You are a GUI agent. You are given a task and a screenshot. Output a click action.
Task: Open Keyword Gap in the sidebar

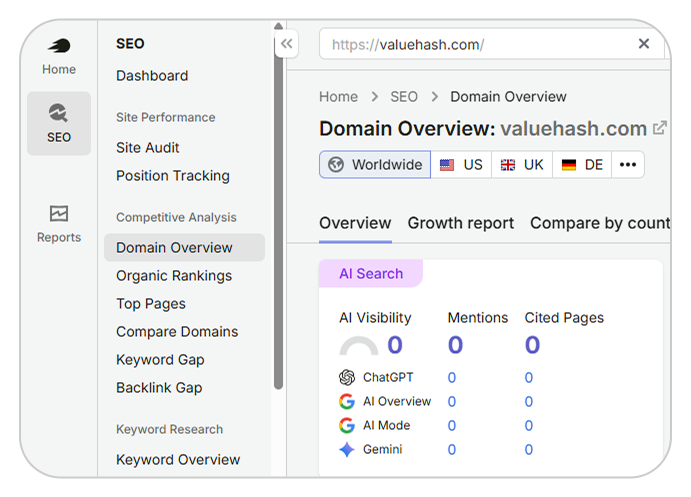pos(160,360)
